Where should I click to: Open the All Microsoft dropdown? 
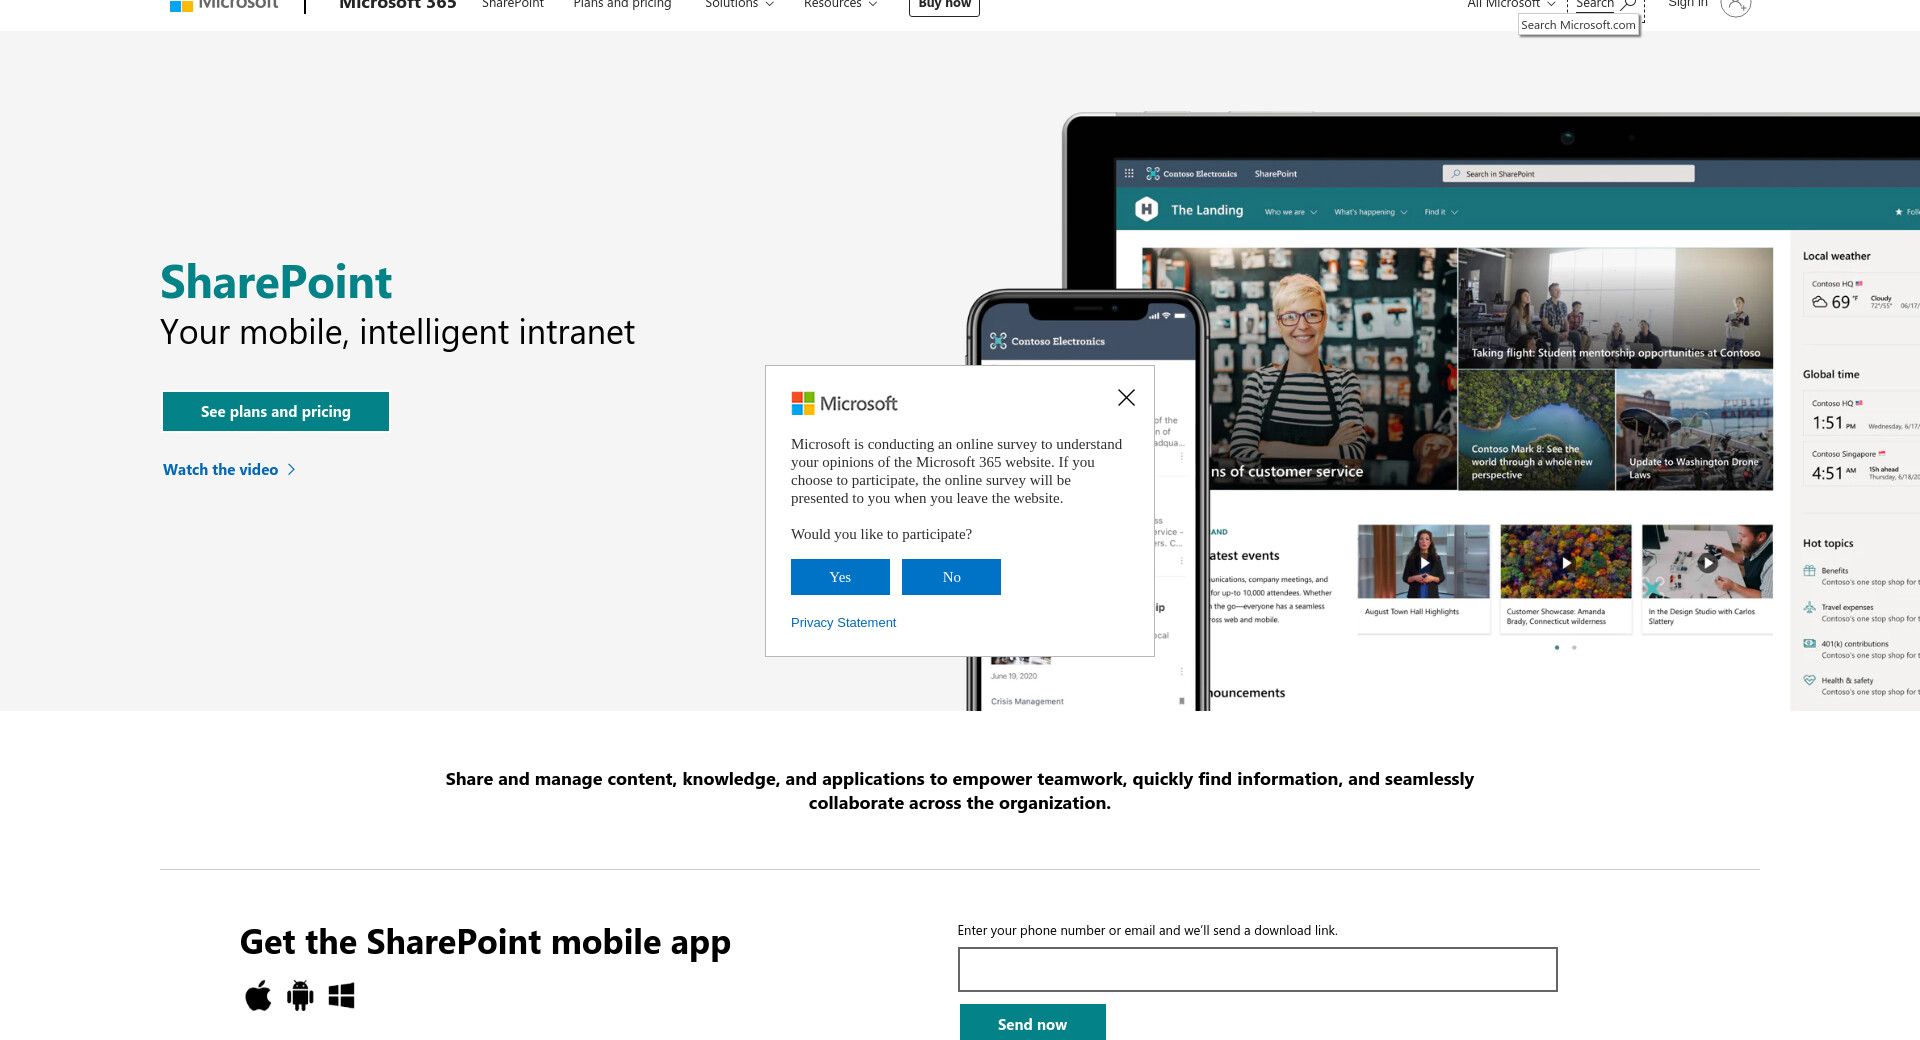pos(1511,4)
